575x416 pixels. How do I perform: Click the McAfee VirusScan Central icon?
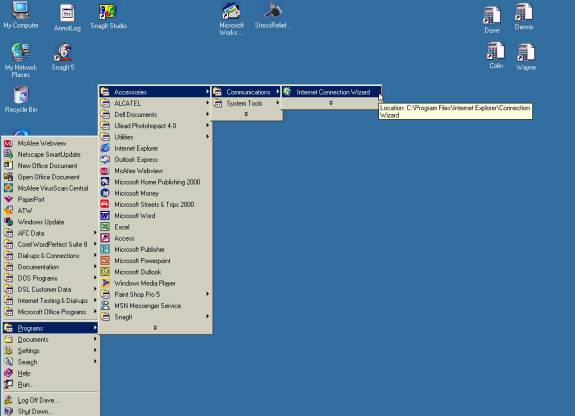[x=8, y=188]
